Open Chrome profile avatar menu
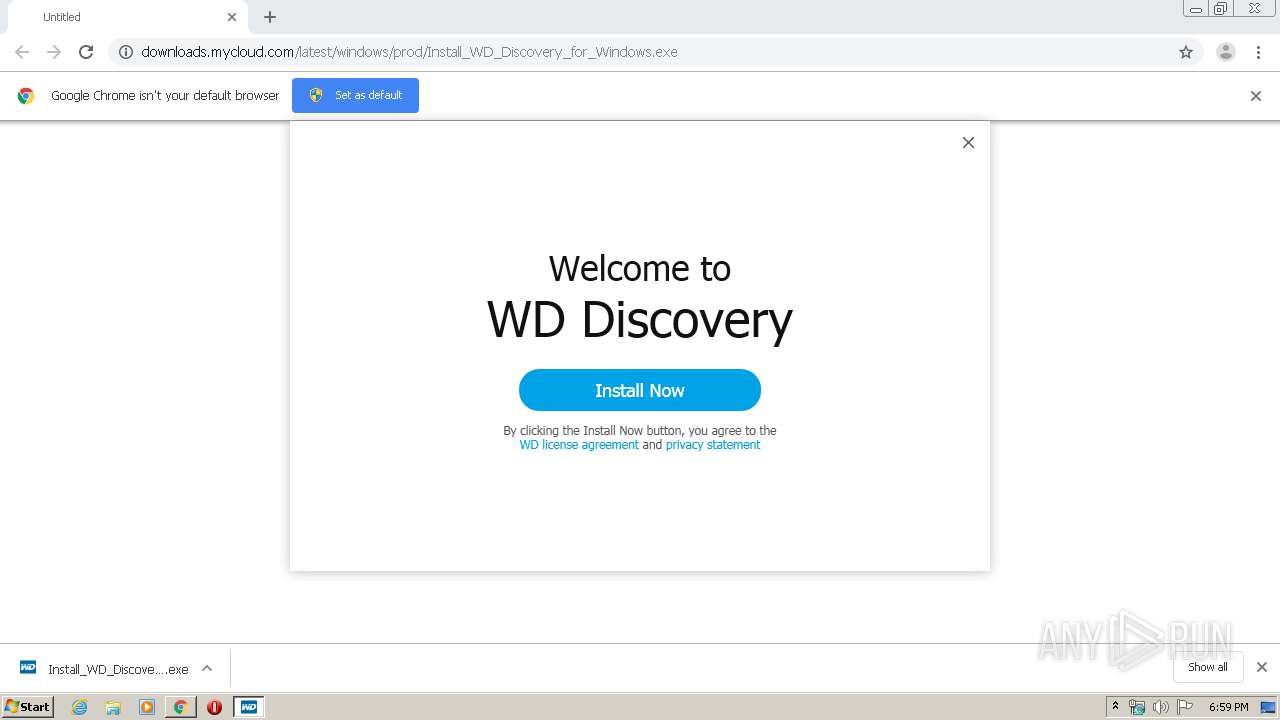The height and width of the screenshot is (720, 1280). point(1226,52)
